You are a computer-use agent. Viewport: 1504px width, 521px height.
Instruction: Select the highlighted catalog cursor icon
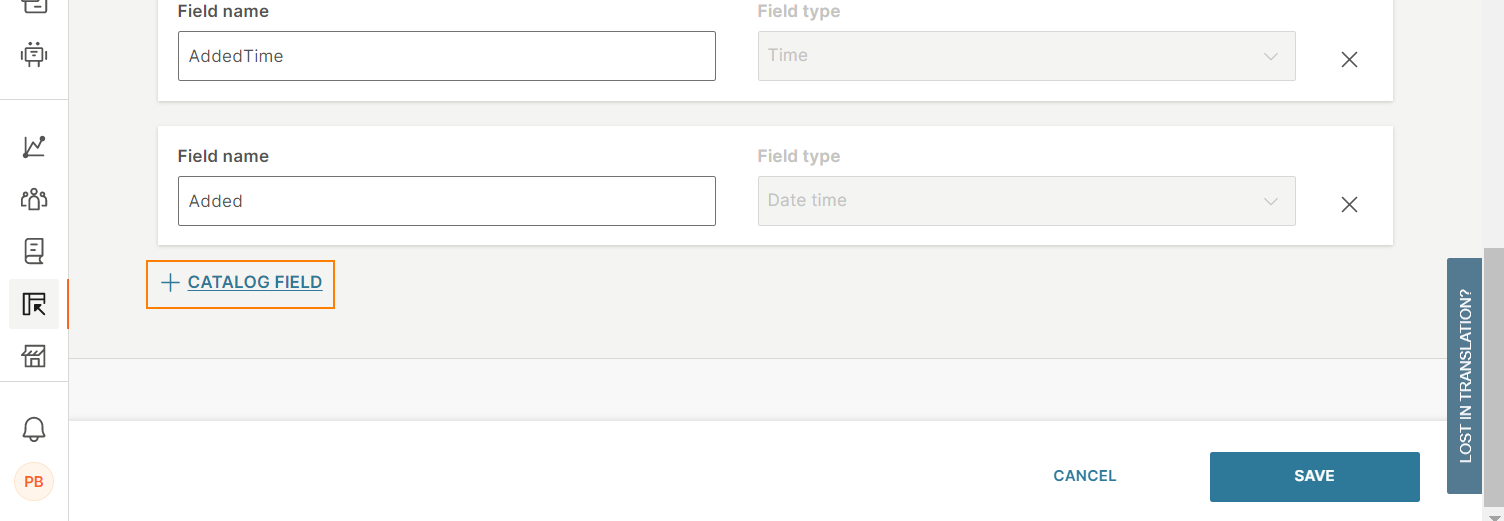[x=34, y=304]
